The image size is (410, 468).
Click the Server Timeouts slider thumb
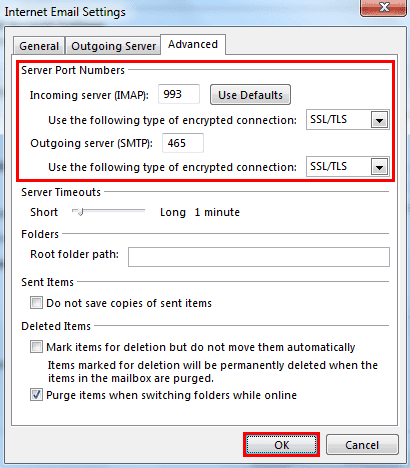pos(80,212)
